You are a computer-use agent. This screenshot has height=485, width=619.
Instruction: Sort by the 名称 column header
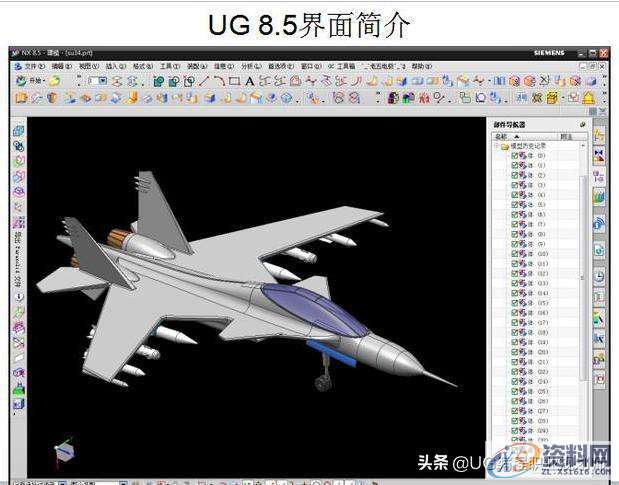pyautogui.click(x=523, y=137)
